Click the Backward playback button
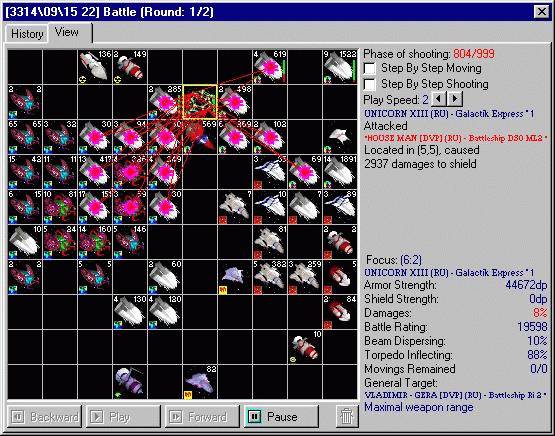 coord(44,417)
